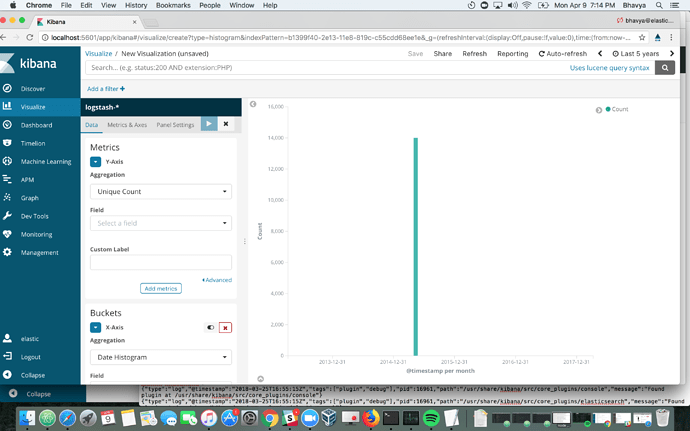Open the elastic user profile
690x431 pixels.
pos(29,339)
